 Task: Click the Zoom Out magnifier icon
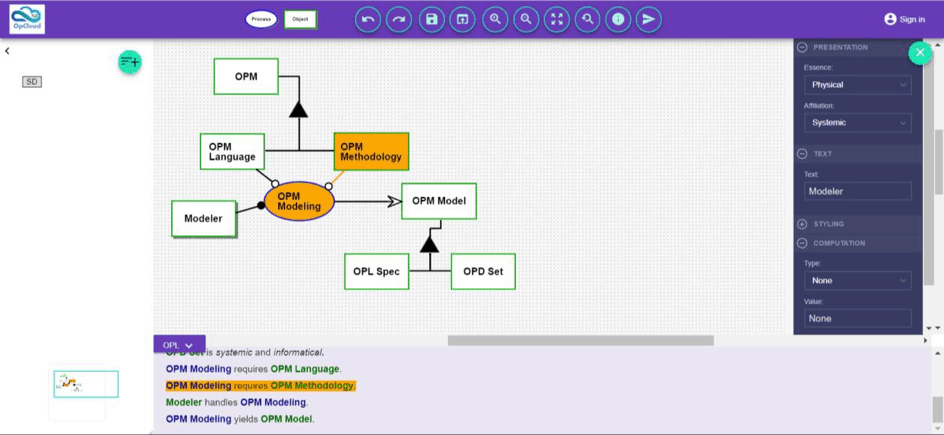click(525, 19)
